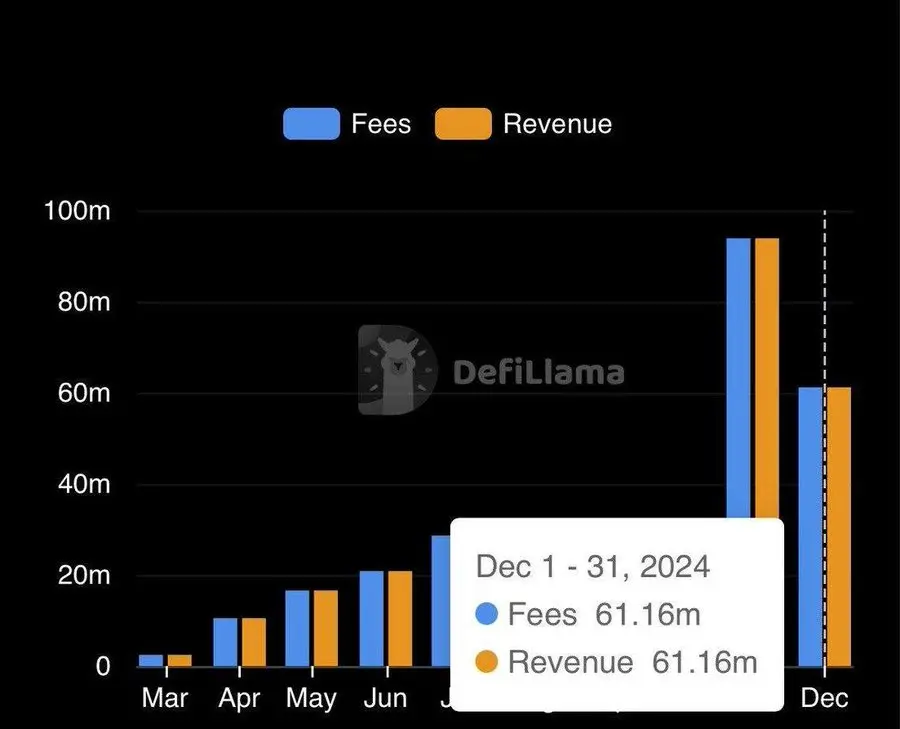
Task: Click the blue dot beside Fees 61.16m
Action: coord(487,614)
